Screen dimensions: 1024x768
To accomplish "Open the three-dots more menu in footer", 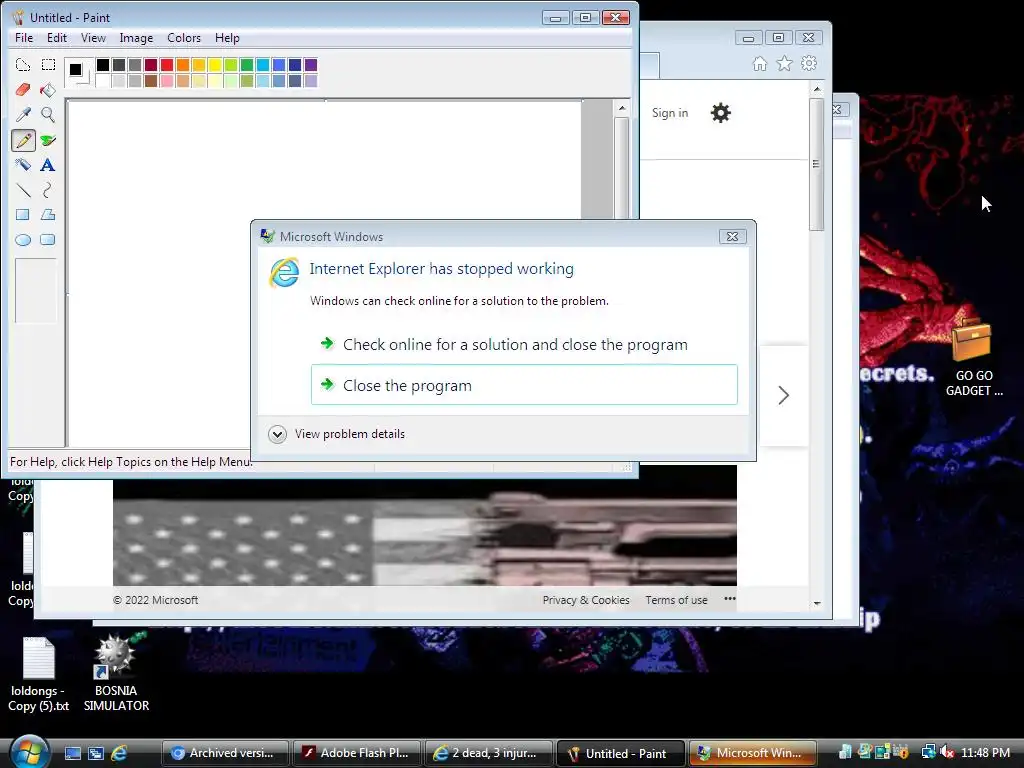I will (x=729, y=599).
